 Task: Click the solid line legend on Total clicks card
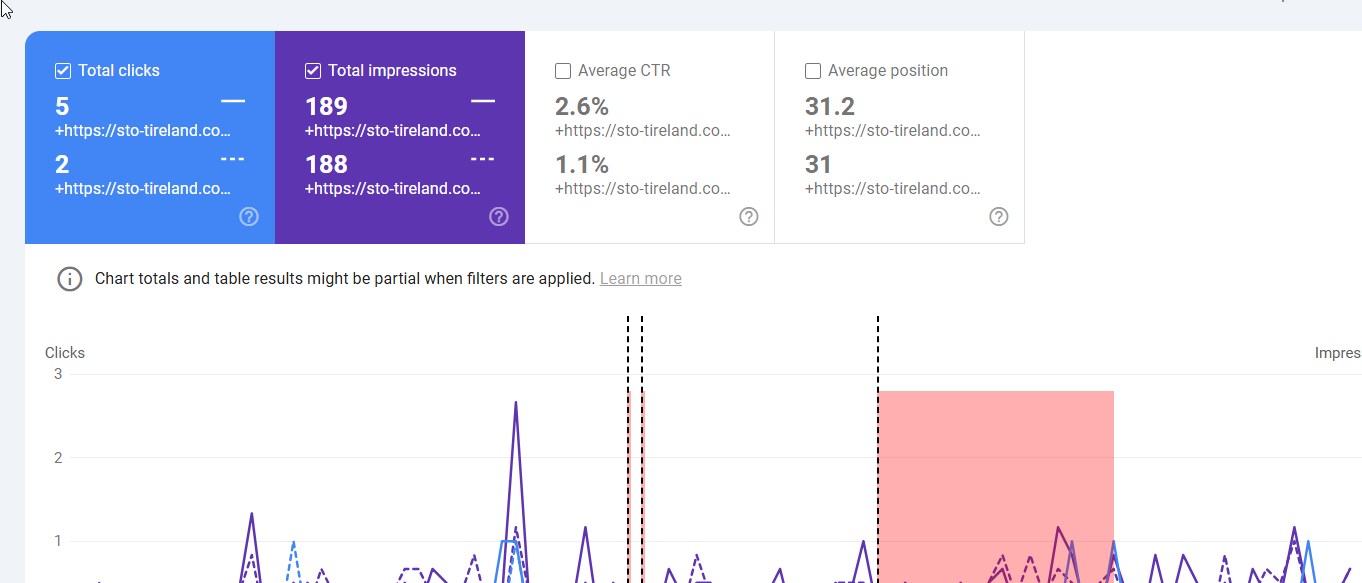[x=233, y=101]
